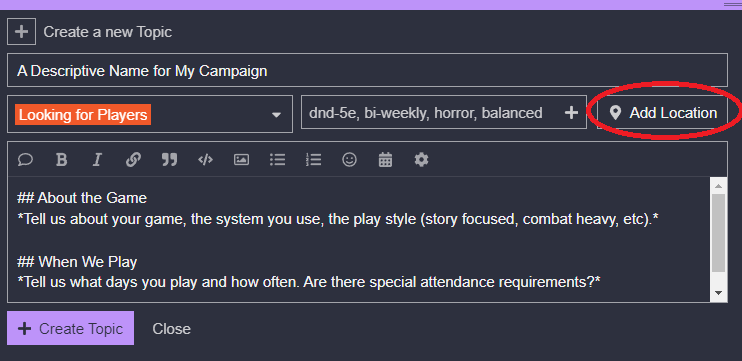Create a bulleted list

pyautogui.click(x=277, y=160)
